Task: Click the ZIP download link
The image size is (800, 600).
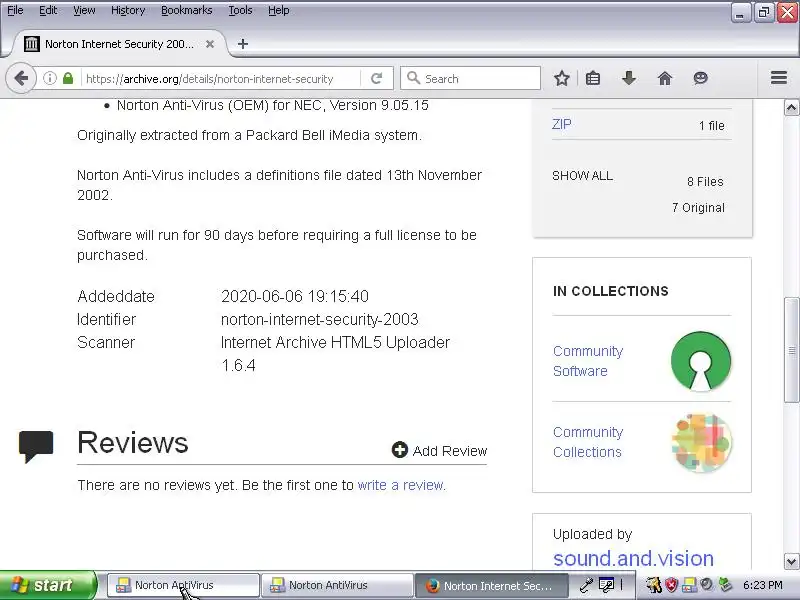Action: [561, 124]
